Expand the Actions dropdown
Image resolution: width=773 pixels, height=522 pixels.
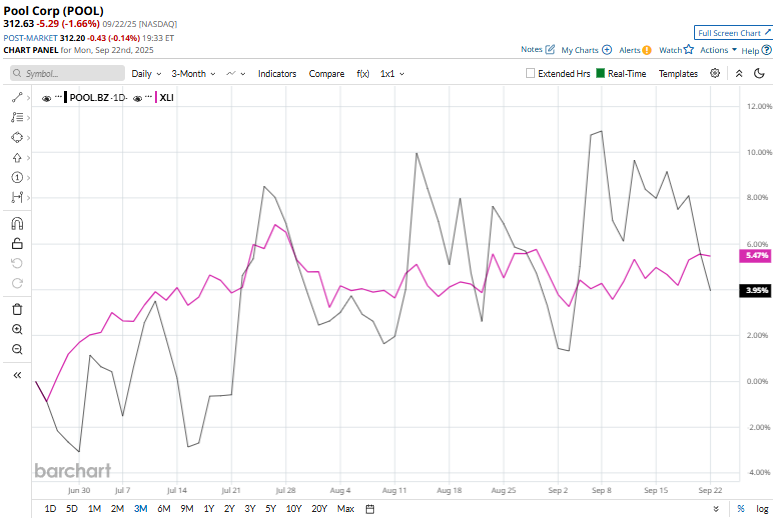718,50
